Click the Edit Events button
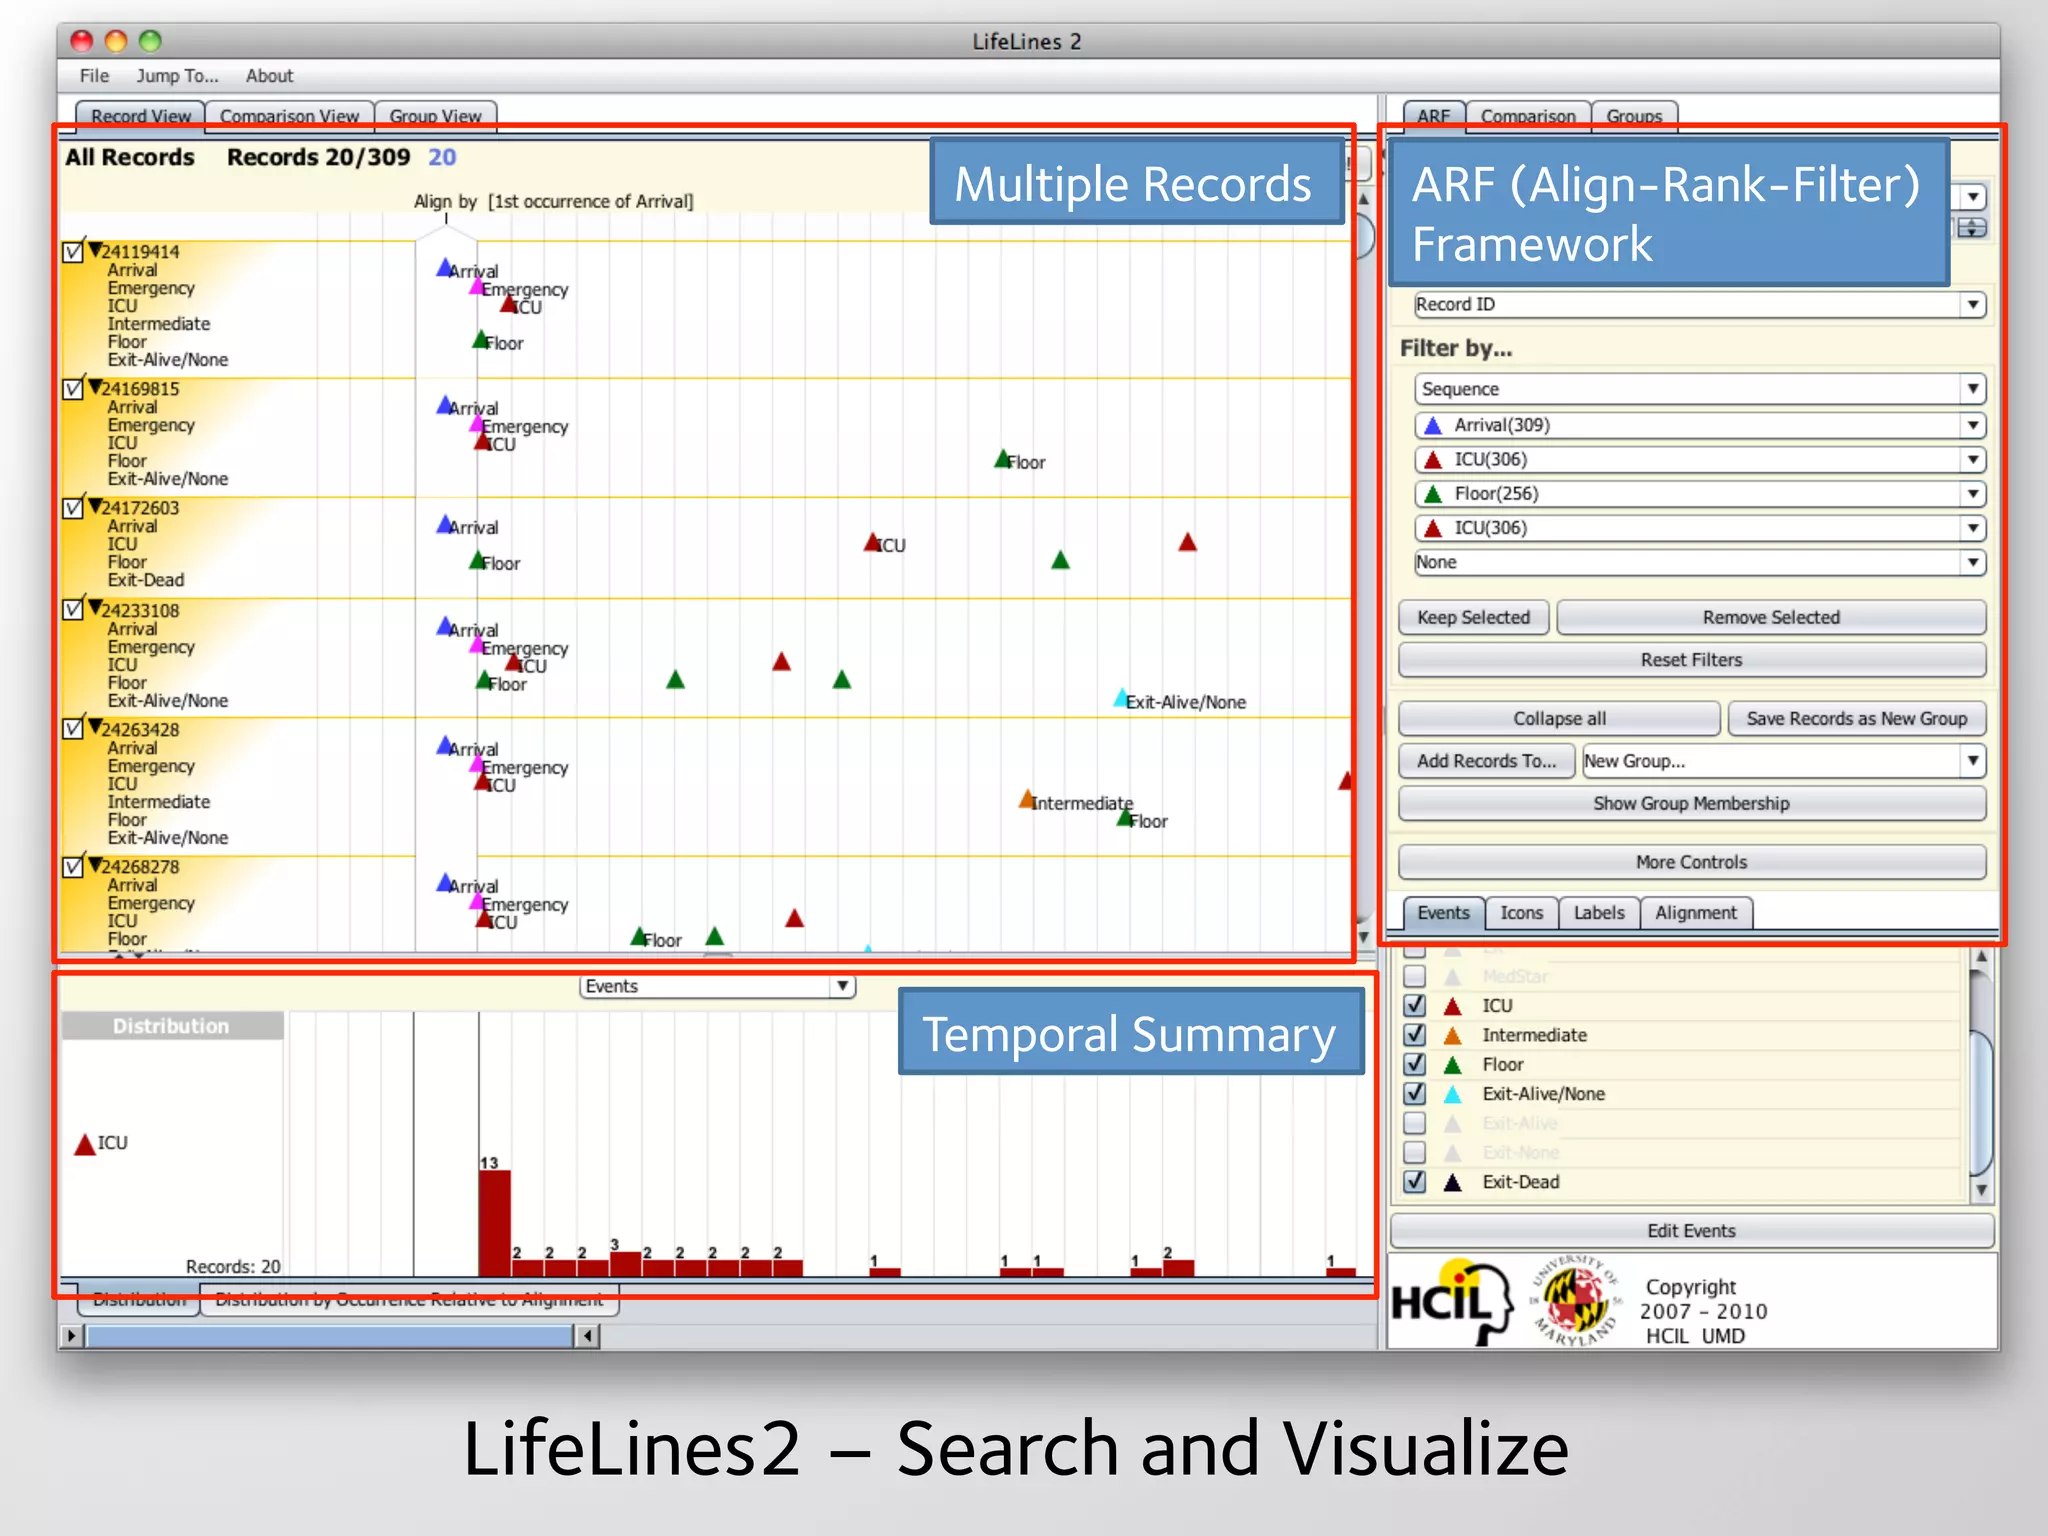Screen dimensions: 2048x1536 1691,1231
